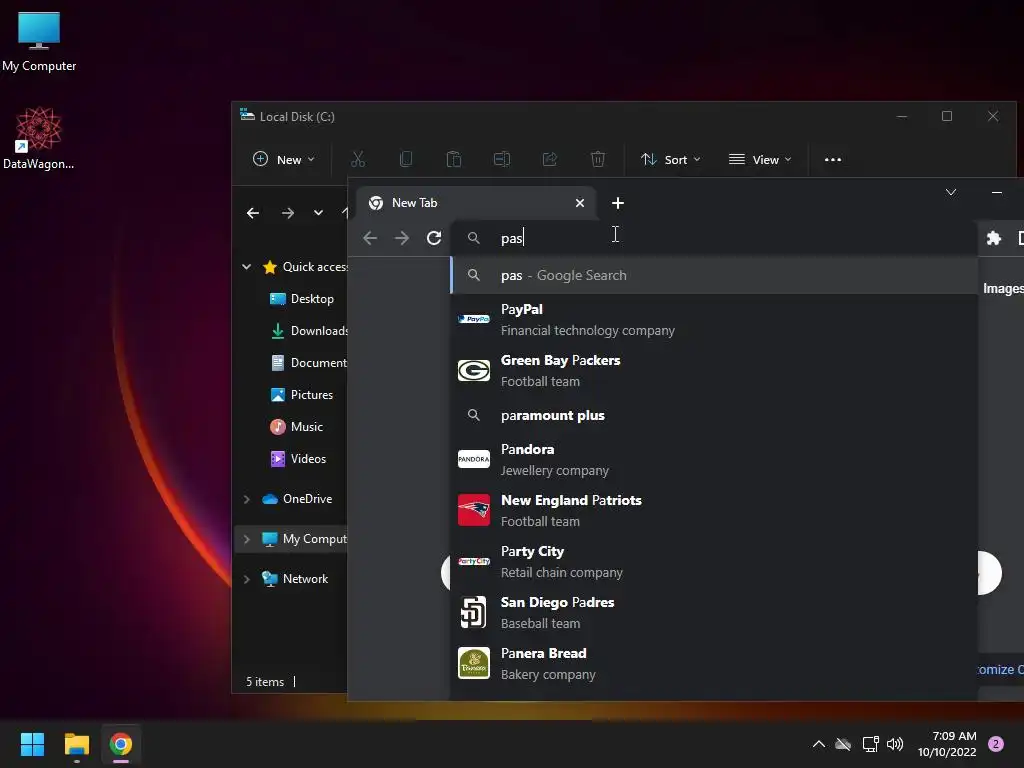Collapse Quick access tree node
Image resolution: width=1024 pixels, height=768 pixels.
coord(247,266)
